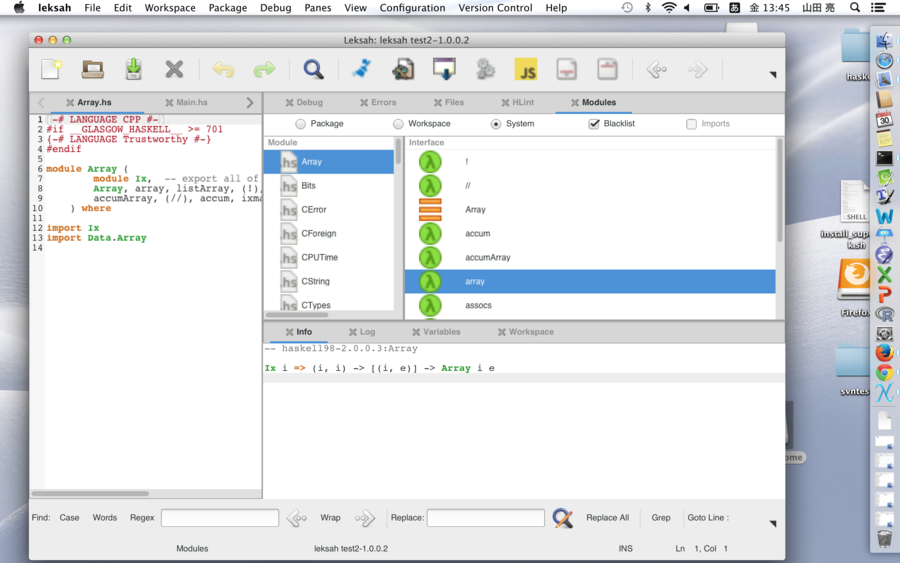Go forward in history with toolbar arrow

[697, 69]
